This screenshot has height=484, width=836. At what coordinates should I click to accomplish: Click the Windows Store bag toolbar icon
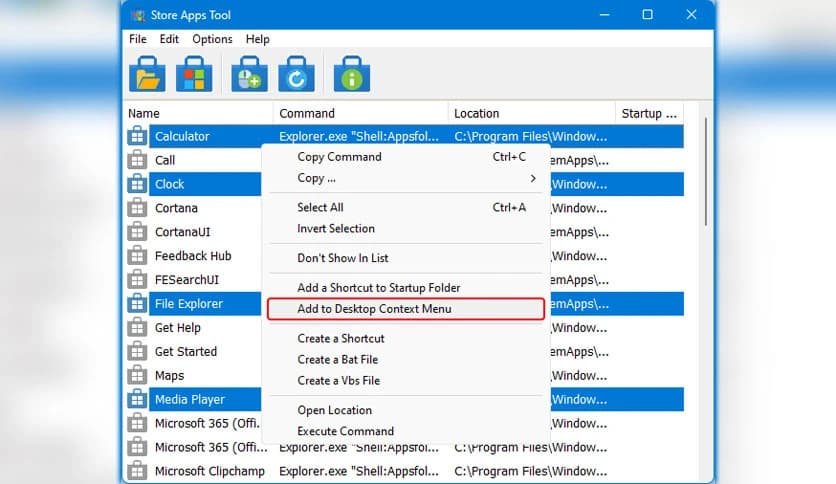coord(194,74)
